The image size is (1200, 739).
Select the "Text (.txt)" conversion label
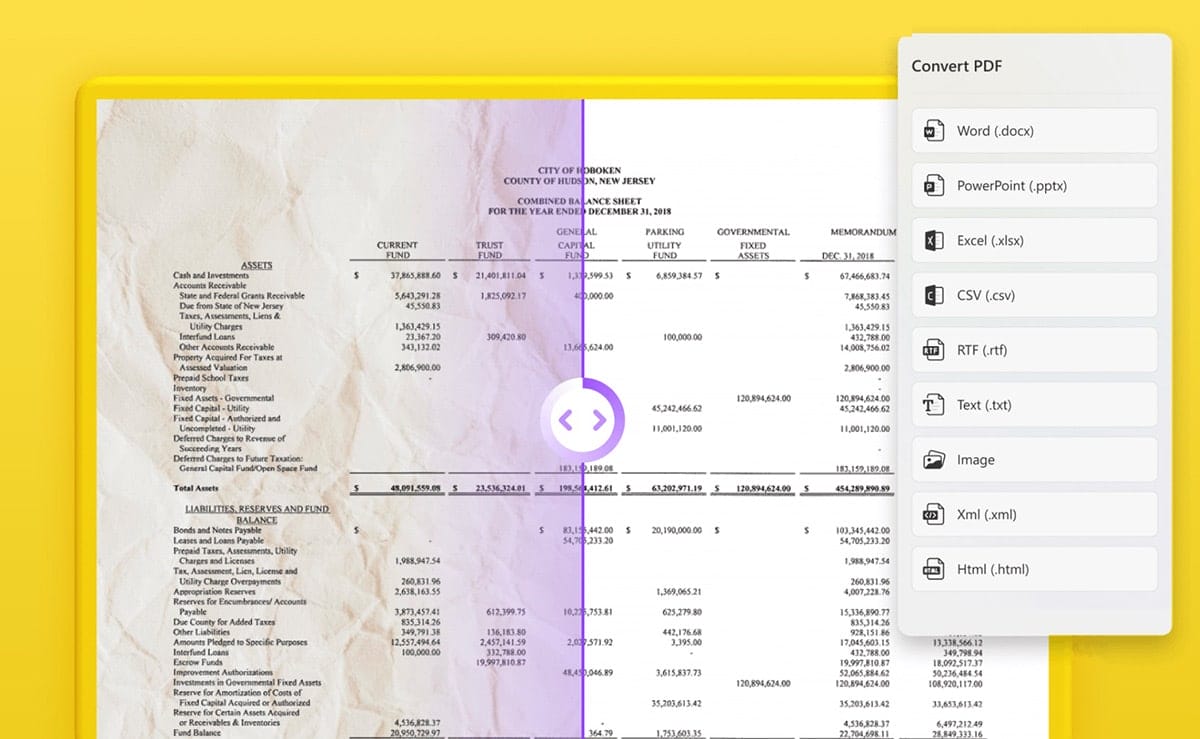coord(984,405)
